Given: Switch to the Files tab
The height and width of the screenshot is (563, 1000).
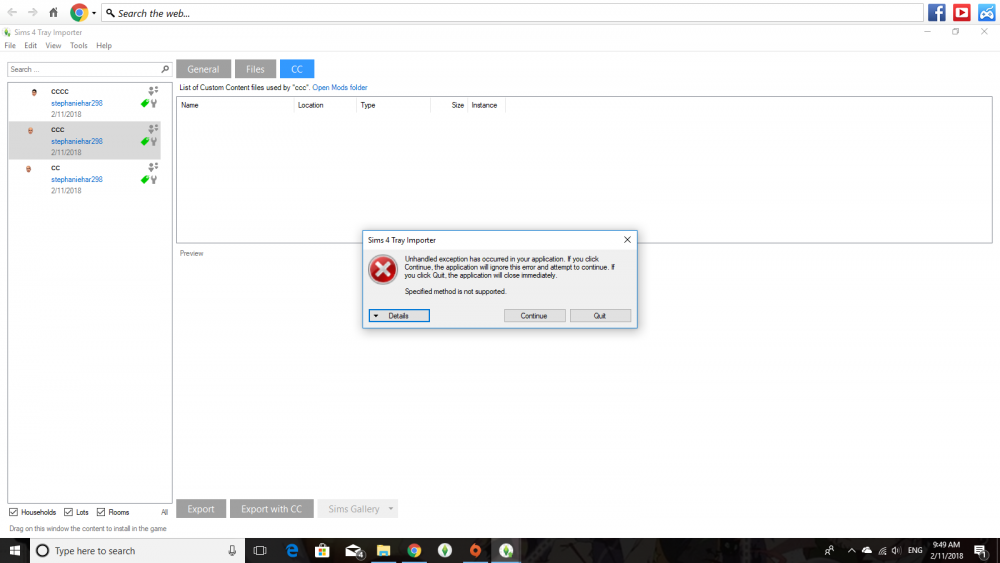Looking at the screenshot, I should pyautogui.click(x=255, y=69).
